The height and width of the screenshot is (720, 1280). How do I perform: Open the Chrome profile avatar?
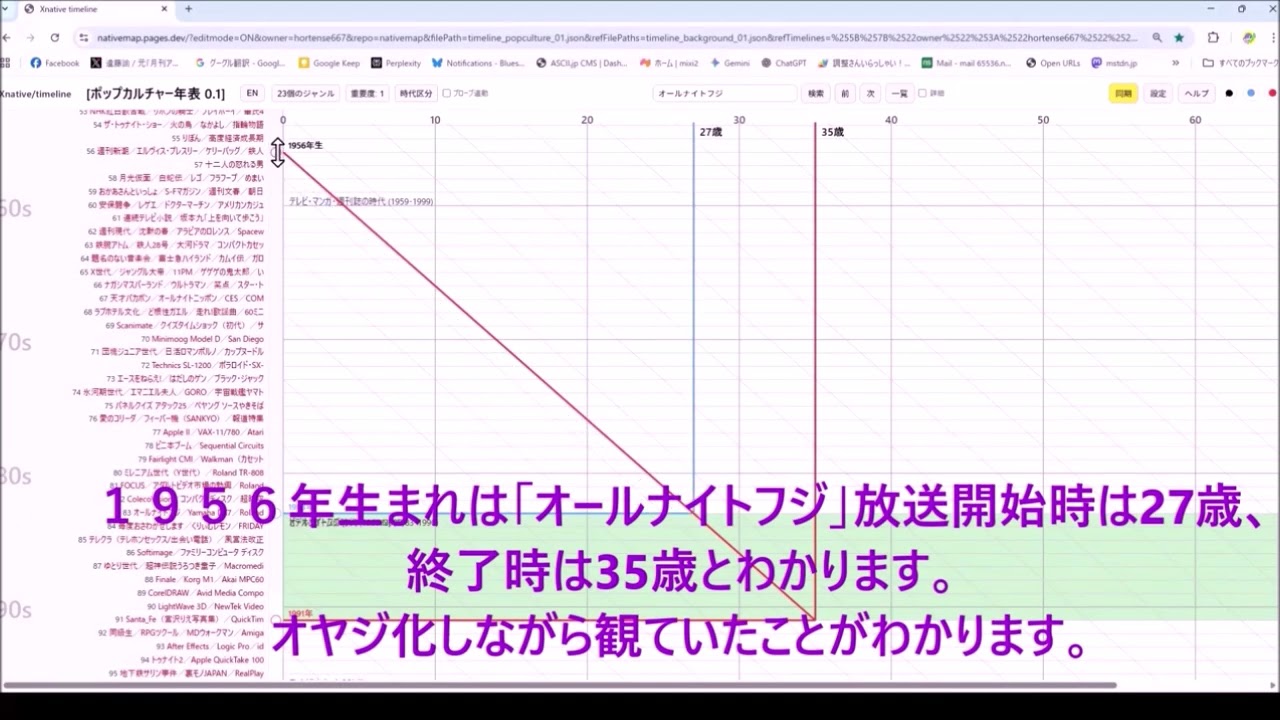pos(1249,37)
